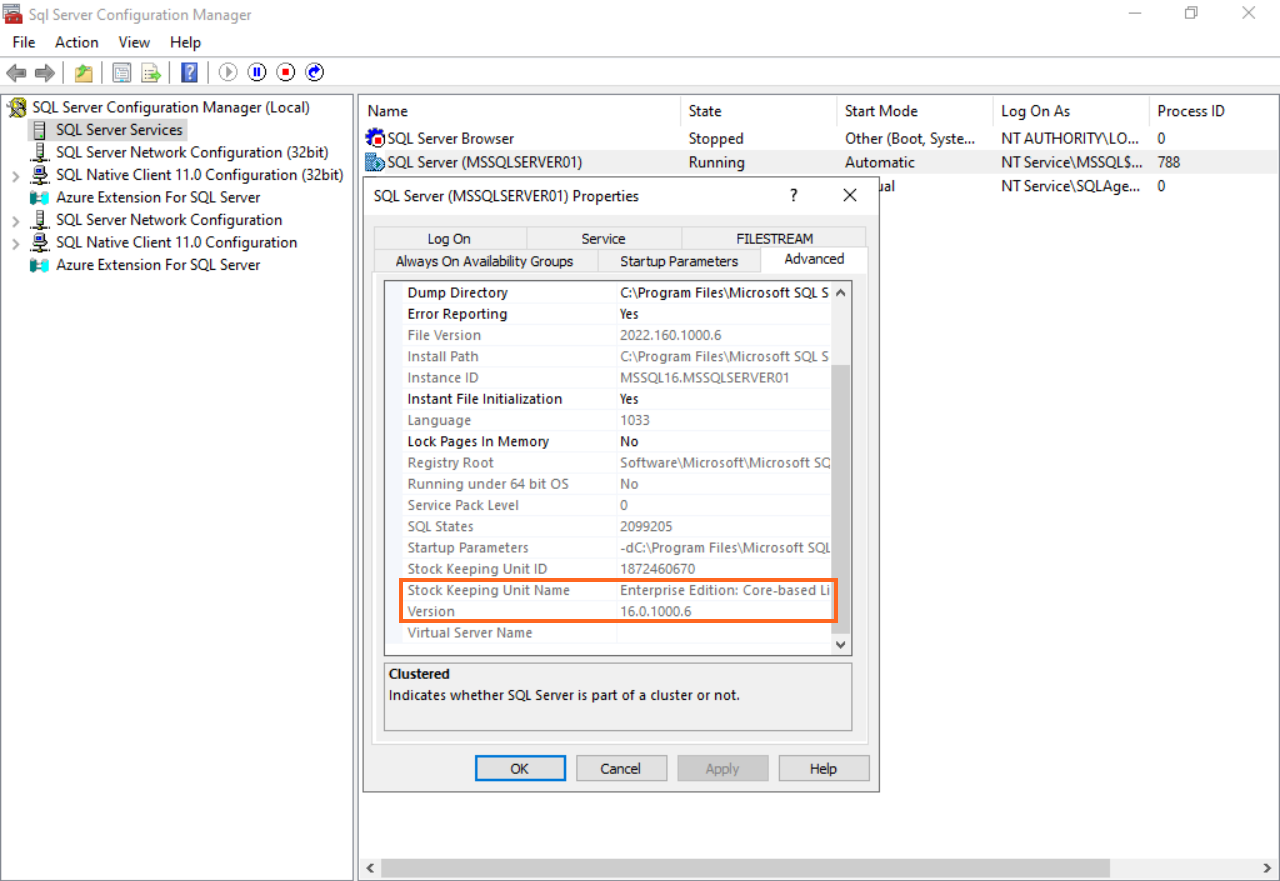This screenshot has width=1280, height=881.
Task: Restart the service with the toolbar restart icon
Action: (x=315, y=72)
